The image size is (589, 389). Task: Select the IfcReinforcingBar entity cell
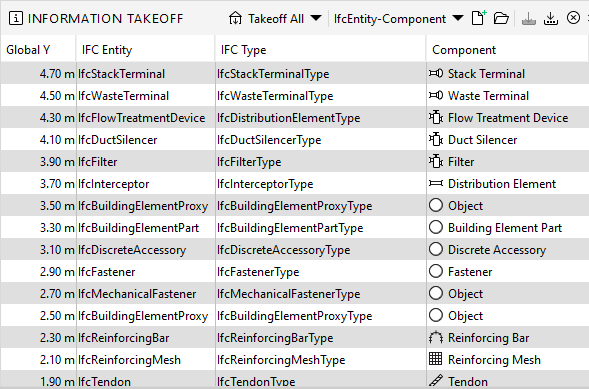pos(146,338)
